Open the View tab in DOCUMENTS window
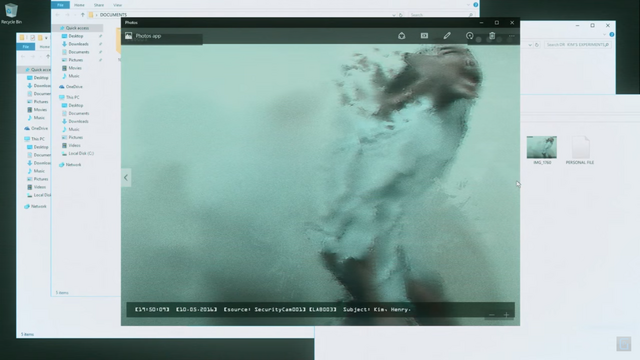 pos(118,5)
